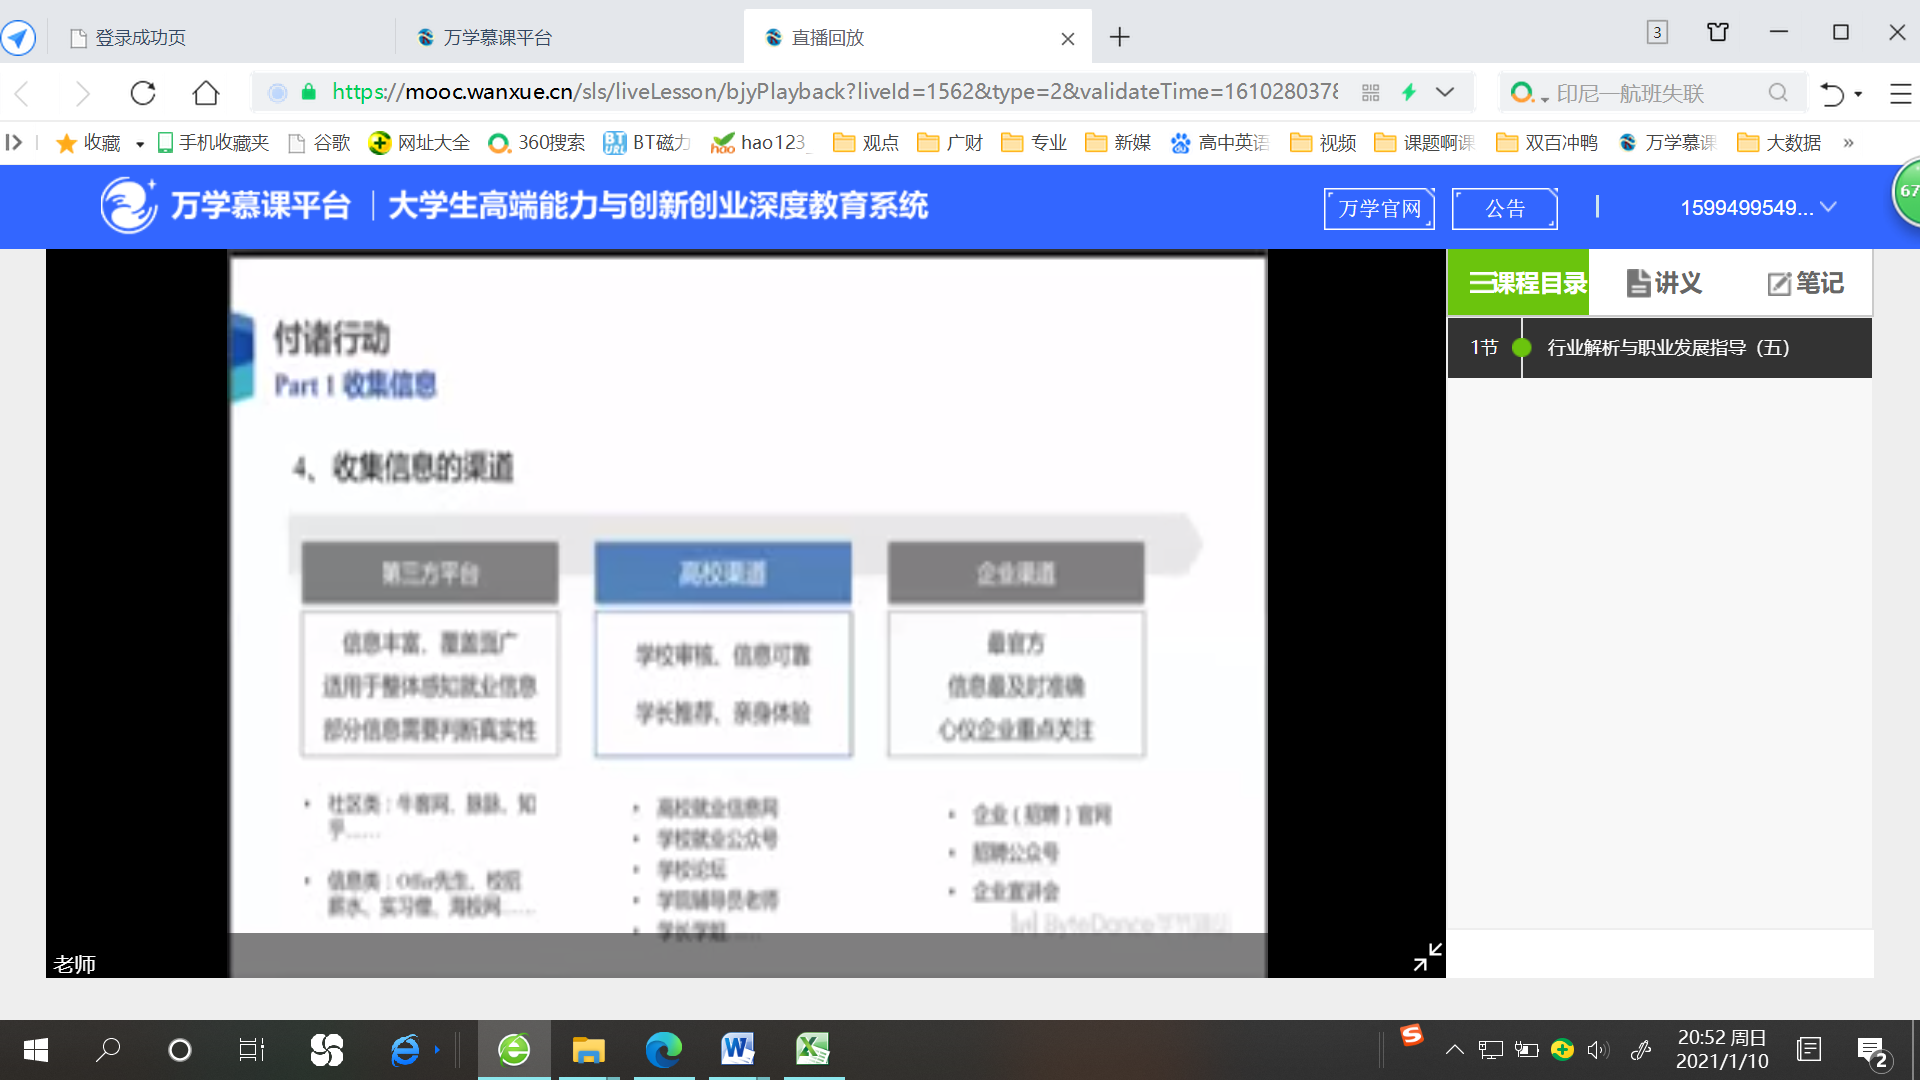This screenshot has height=1080, width=1920.
Task: Open the 万学慕课平台 browser tab
Action: click(x=497, y=38)
